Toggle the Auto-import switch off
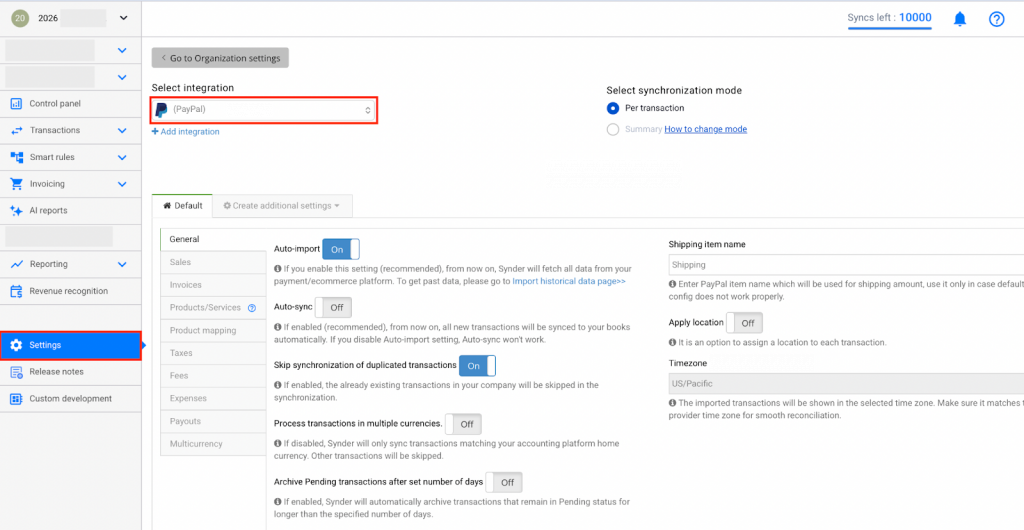 pyautogui.click(x=340, y=249)
